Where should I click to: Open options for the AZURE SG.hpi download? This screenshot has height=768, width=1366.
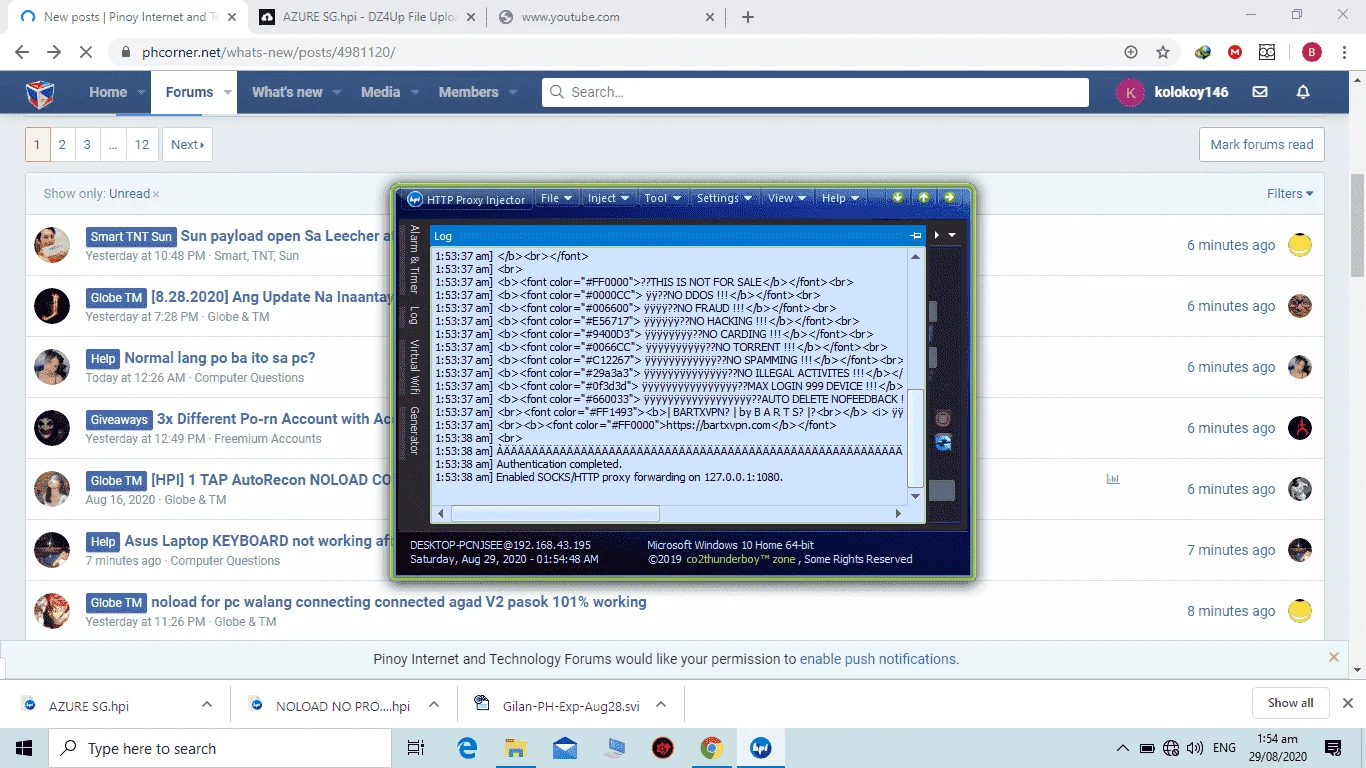point(207,704)
